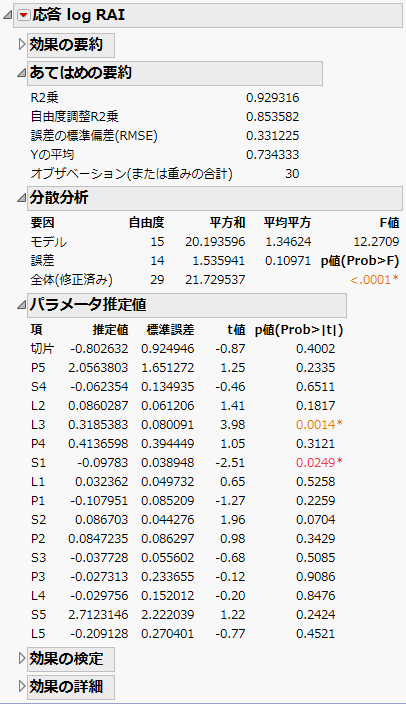Select the 全体(修正済み) row label

click(x=71, y=280)
